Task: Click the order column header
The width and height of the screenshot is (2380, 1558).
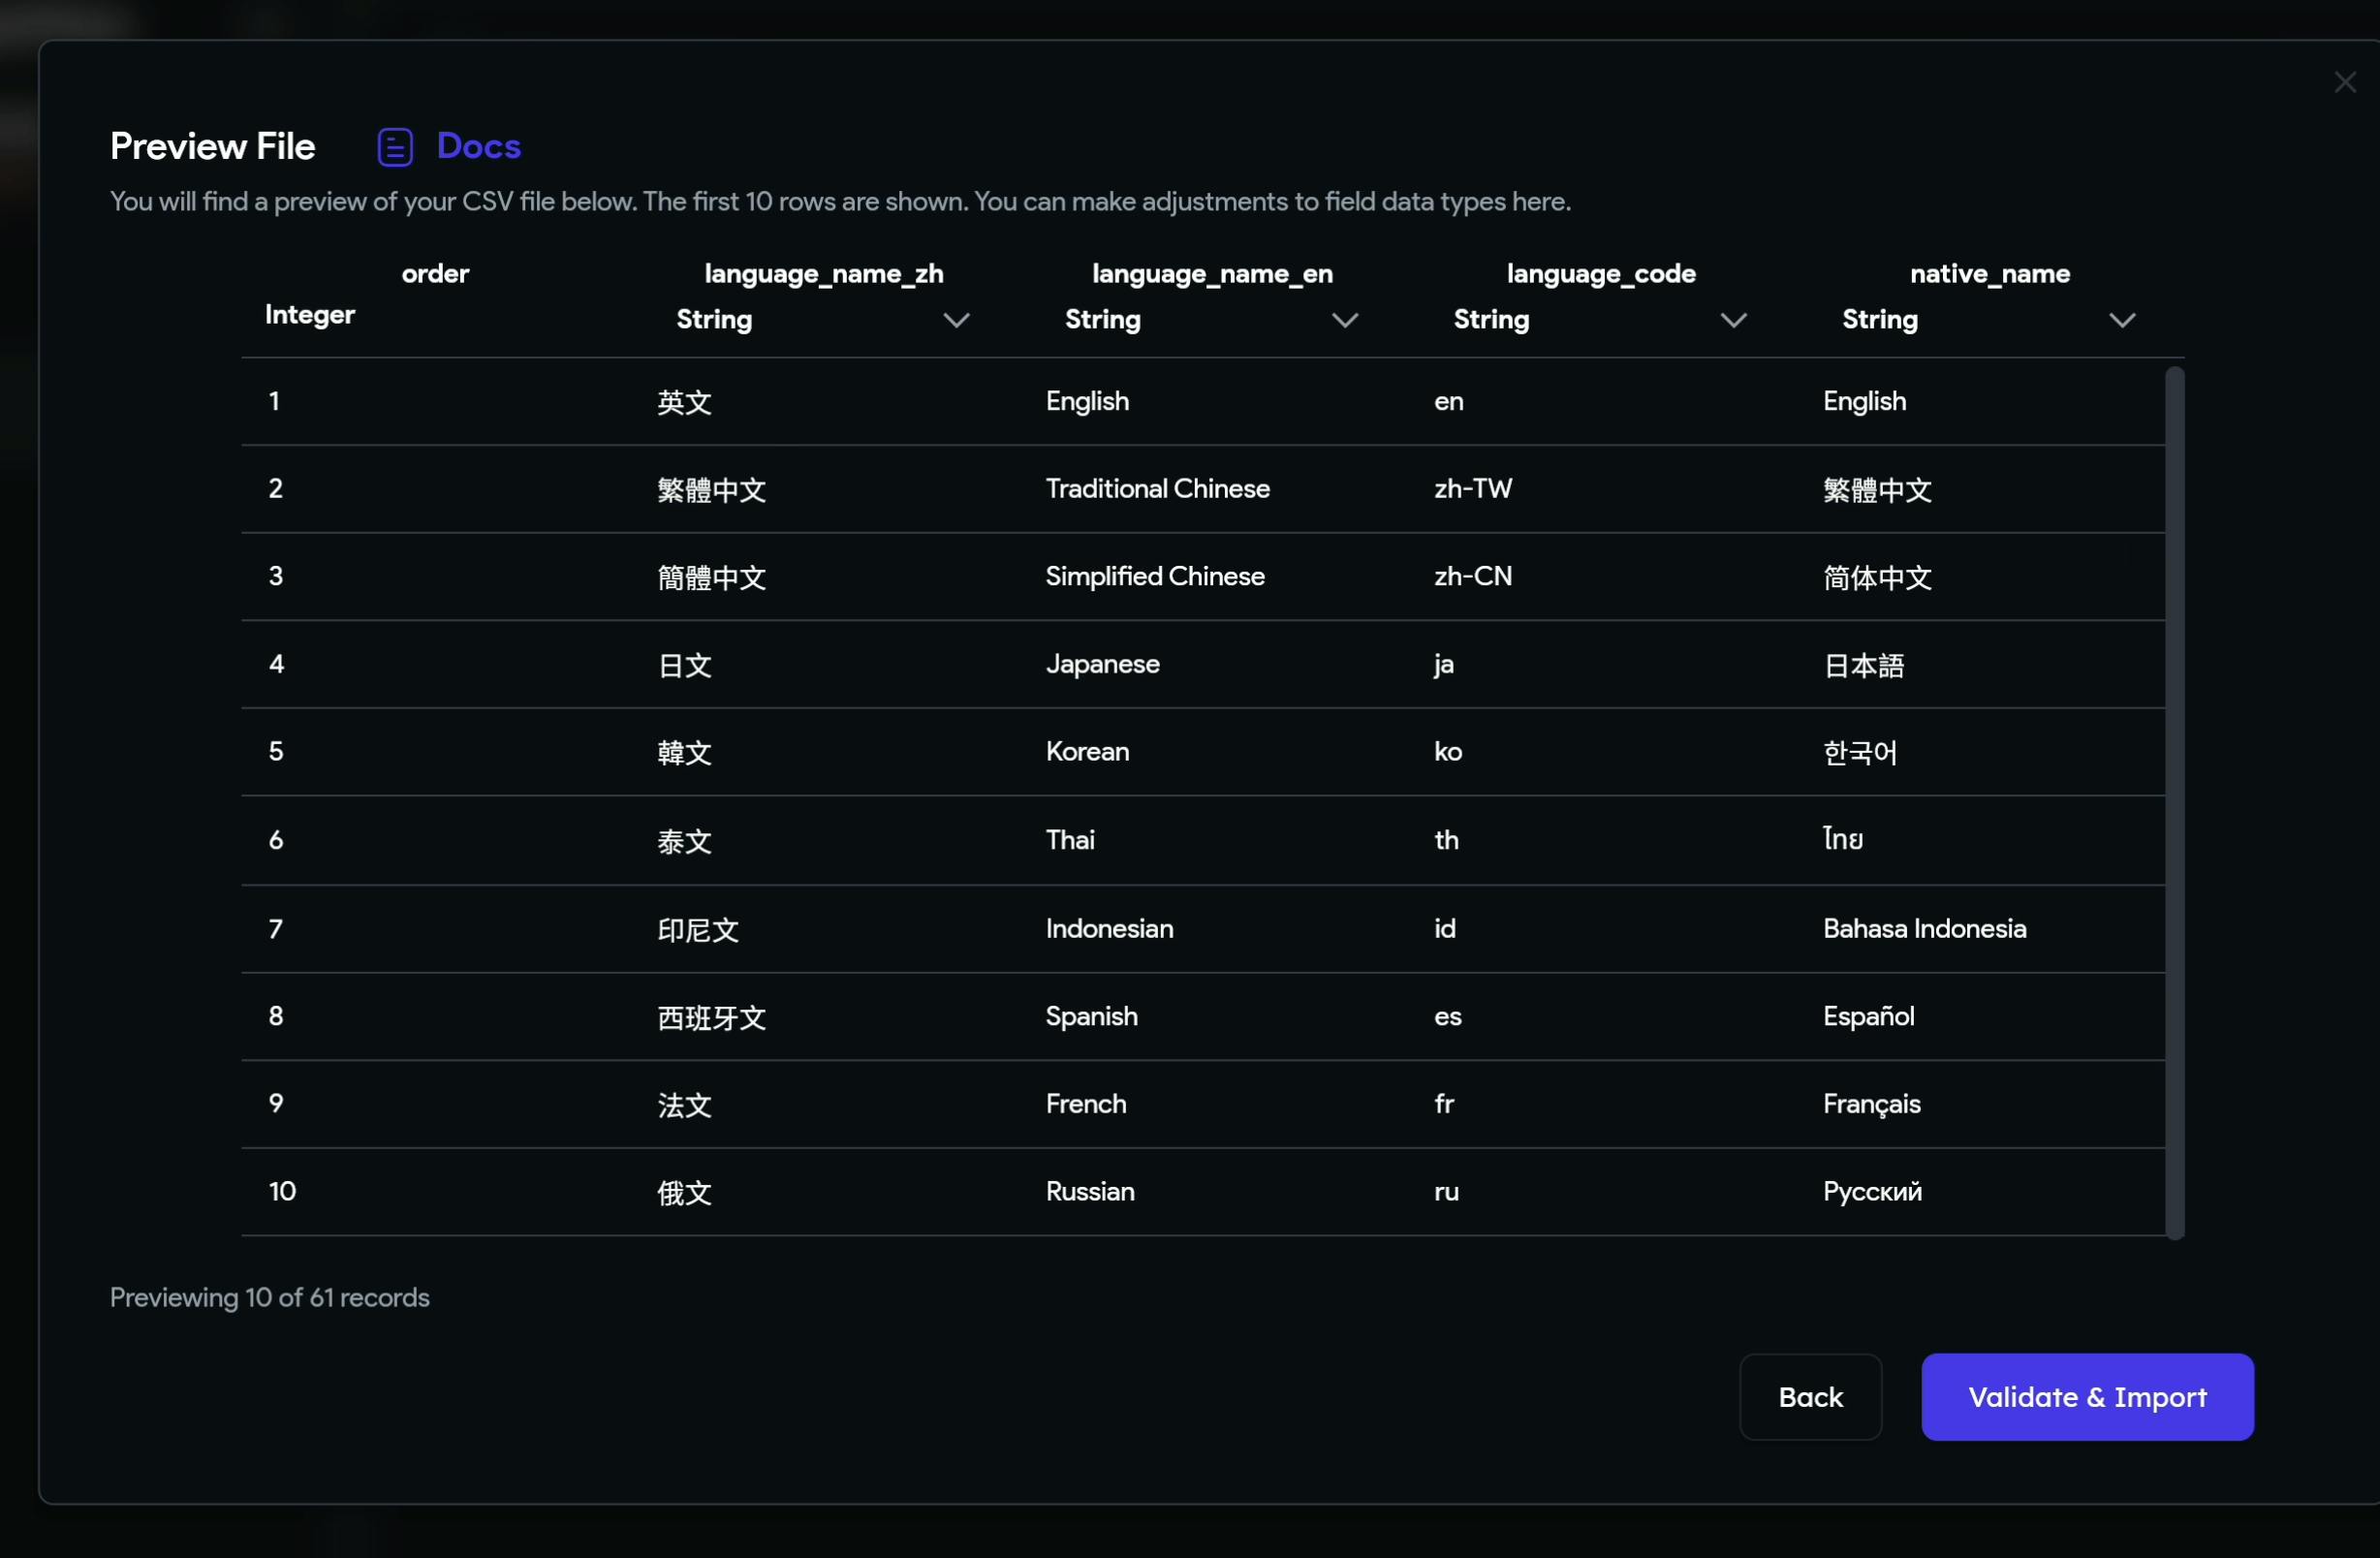Action: (435, 274)
